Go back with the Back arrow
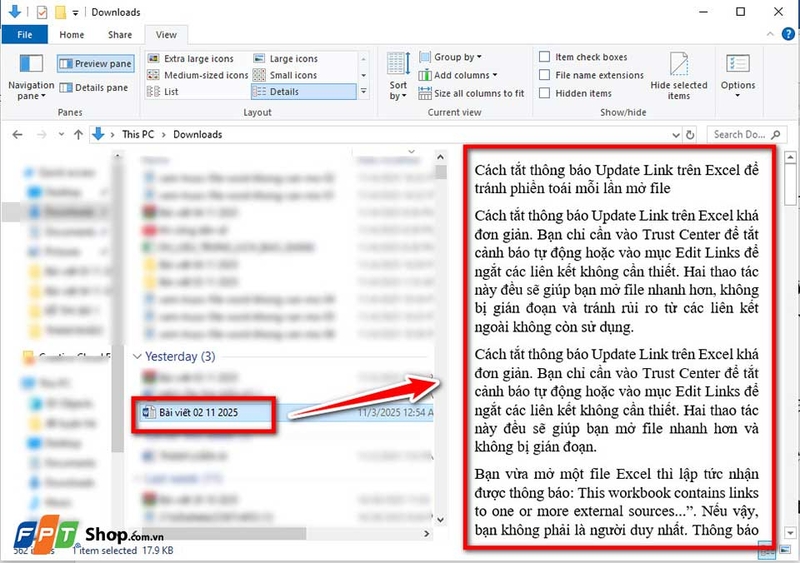Image resolution: width=800 pixels, height=563 pixels. 17,135
